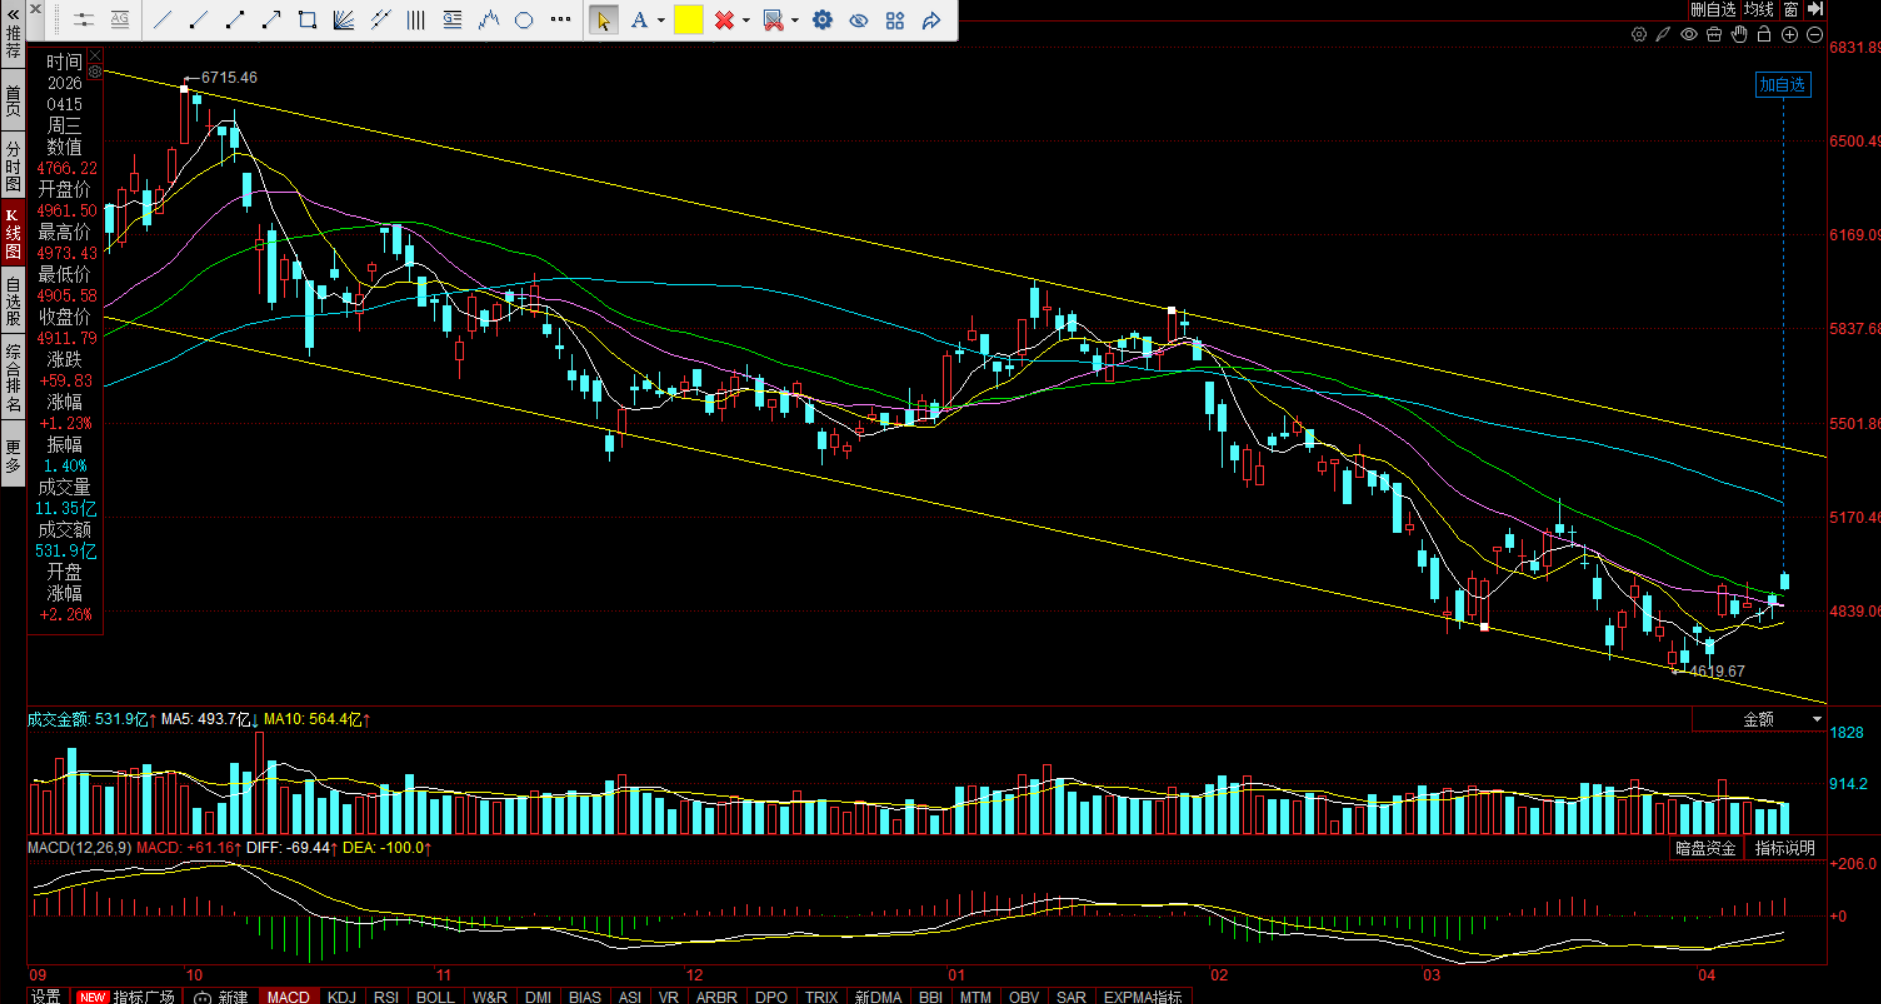The height and width of the screenshot is (1004, 1881).
Task: Click the zoom out minus icon
Action: 1815,35
